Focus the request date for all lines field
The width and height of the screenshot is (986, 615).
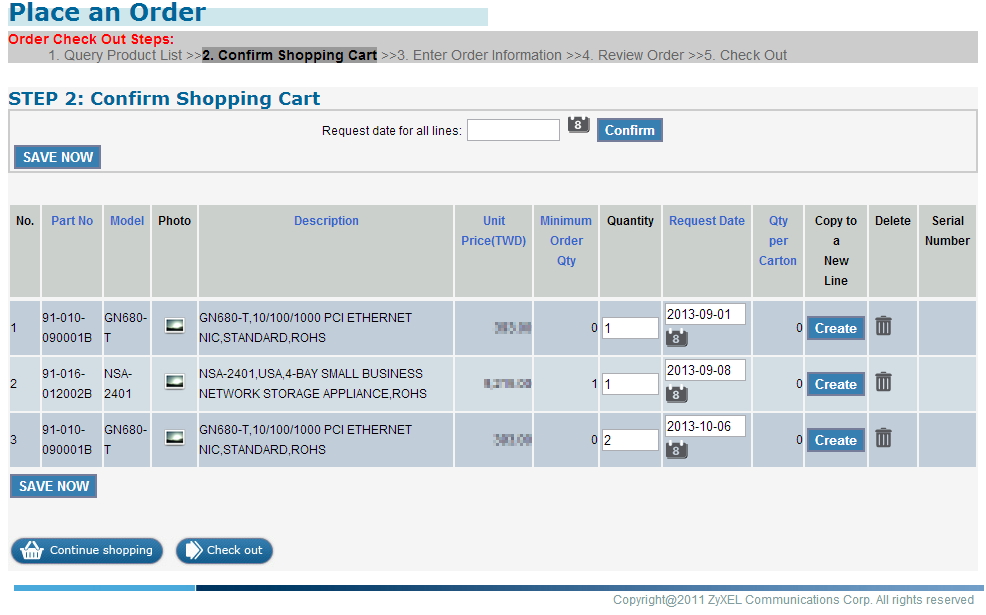coord(513,130)
